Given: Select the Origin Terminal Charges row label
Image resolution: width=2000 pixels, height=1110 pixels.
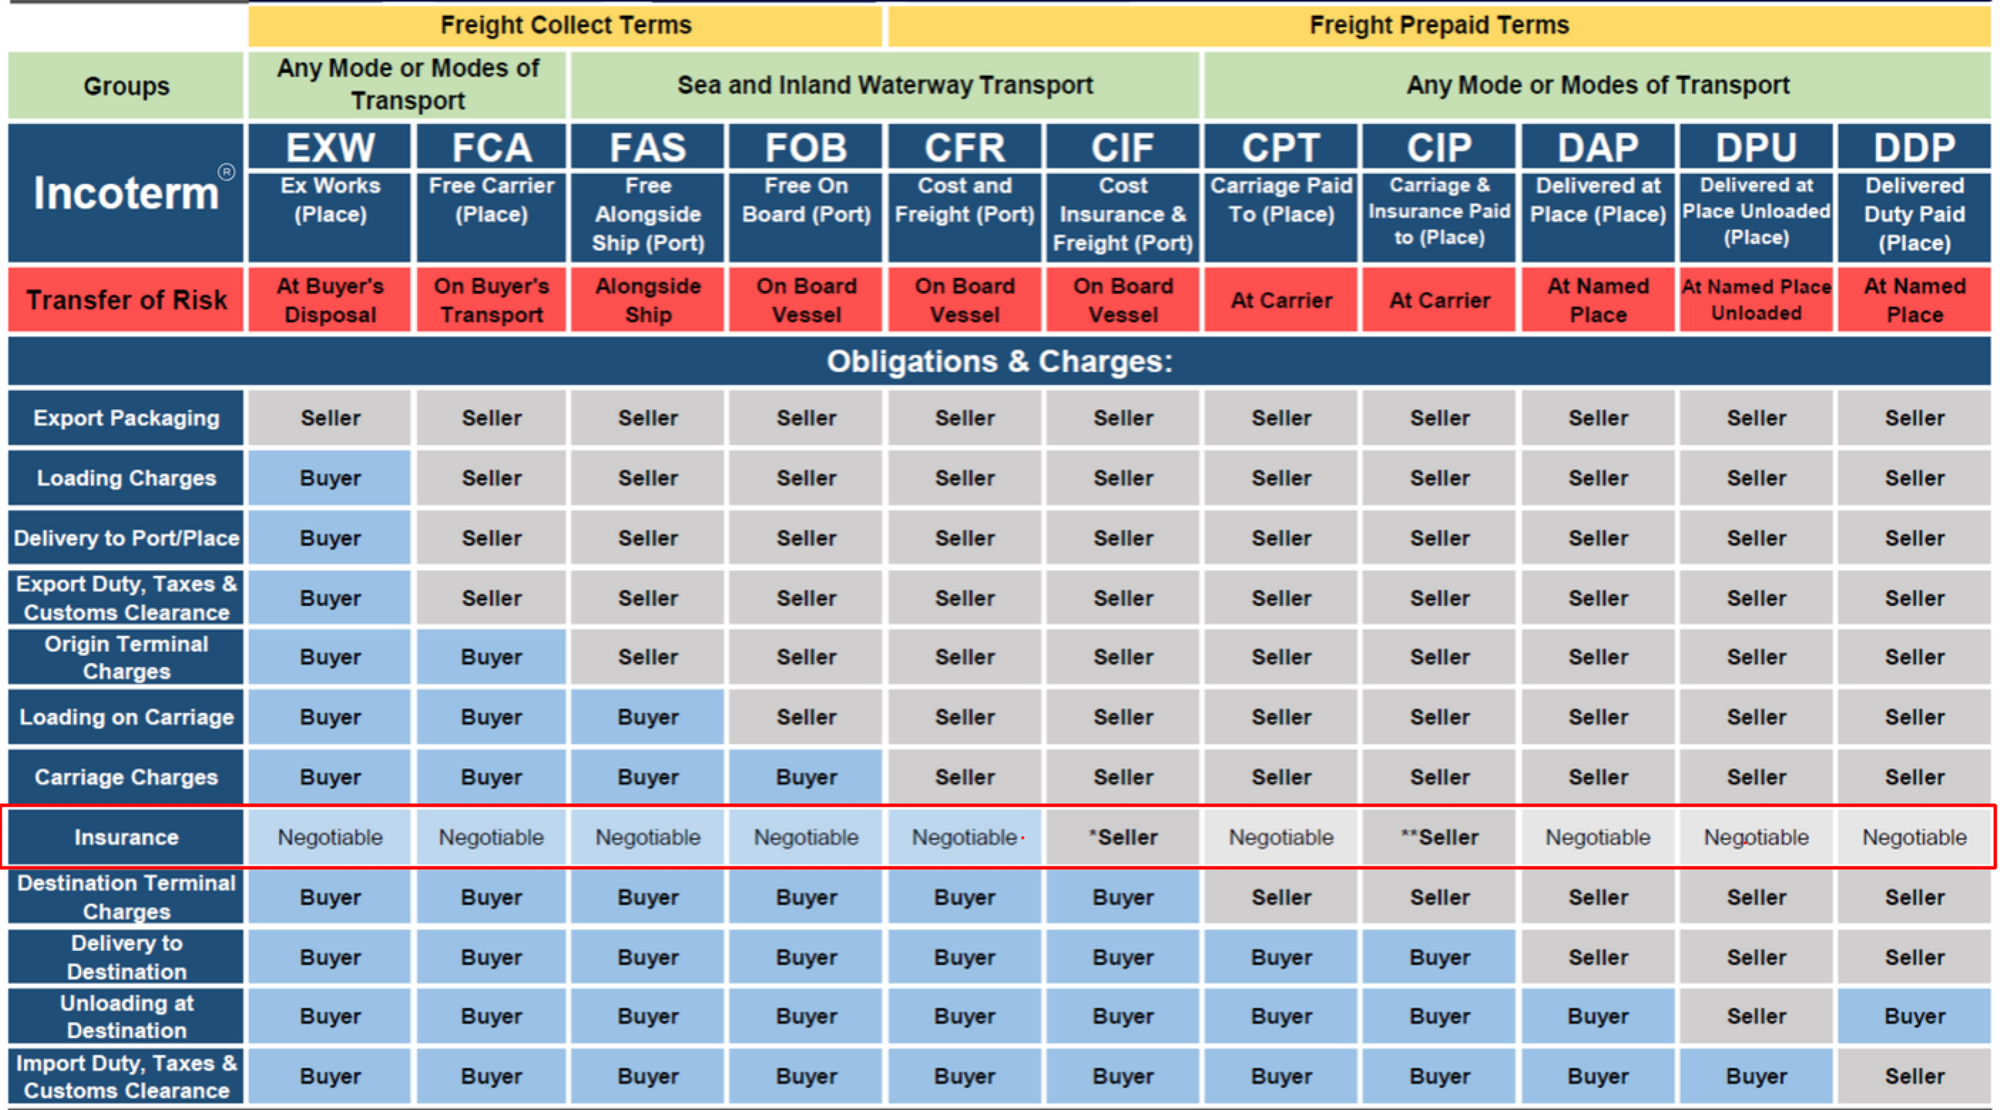Looking at the screenshot, I should [x=126, y=657].
